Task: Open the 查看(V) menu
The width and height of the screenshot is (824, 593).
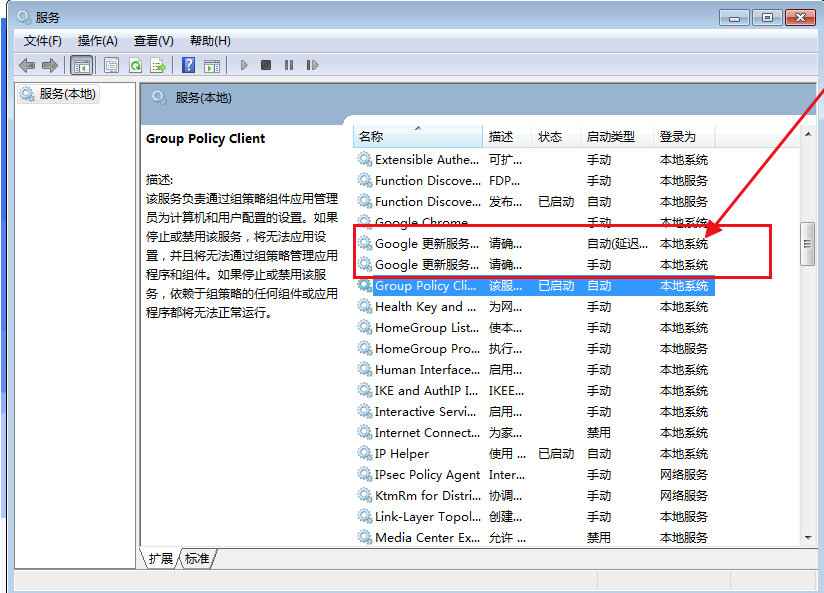Action: pos(153,41)
